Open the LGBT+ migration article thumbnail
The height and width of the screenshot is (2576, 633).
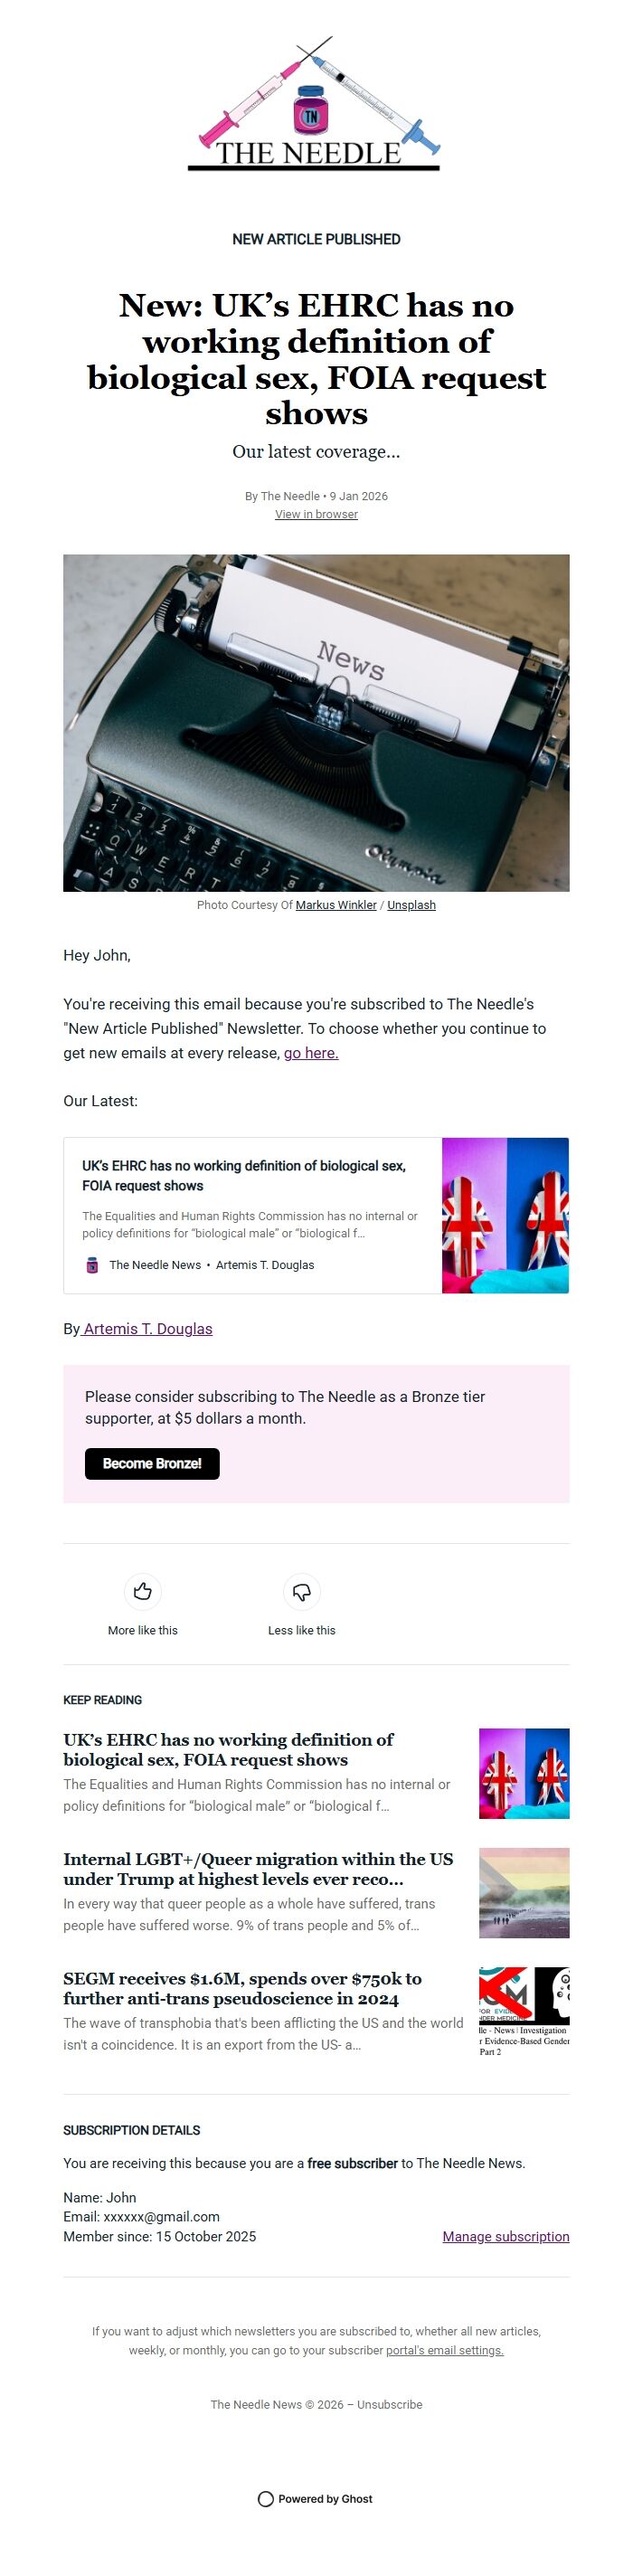click(524, 1893)
